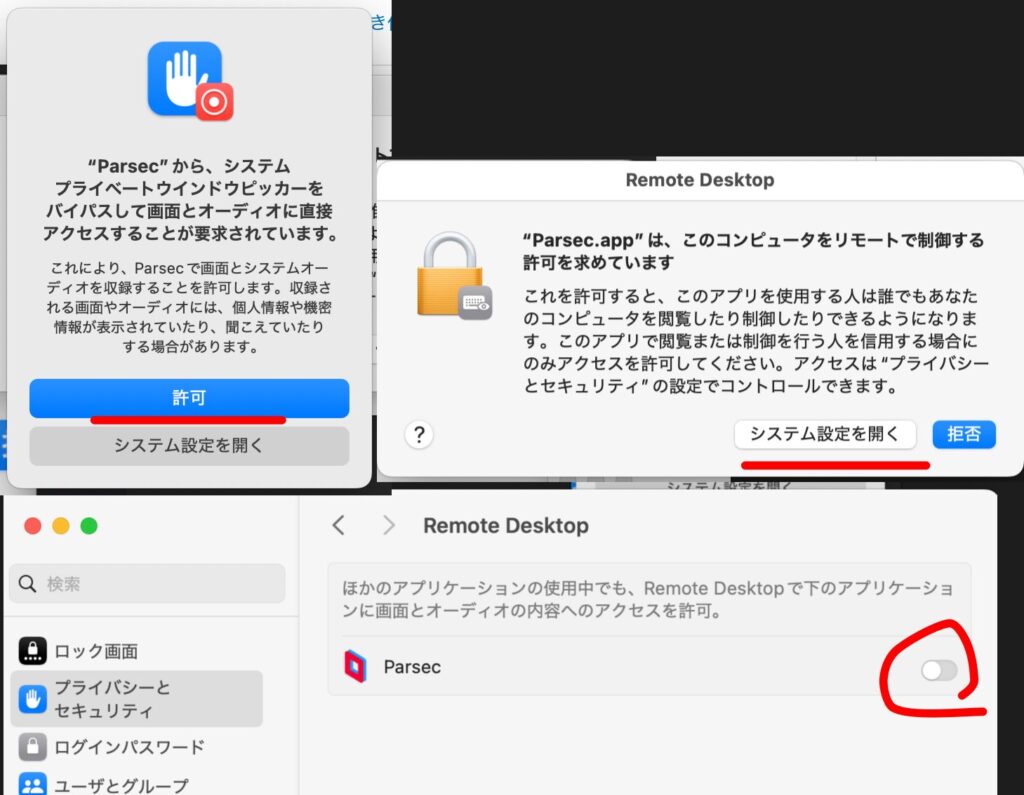
Task: Enable the Parsec Remote Desktop toggle
Action: click(x=939, y=670)
